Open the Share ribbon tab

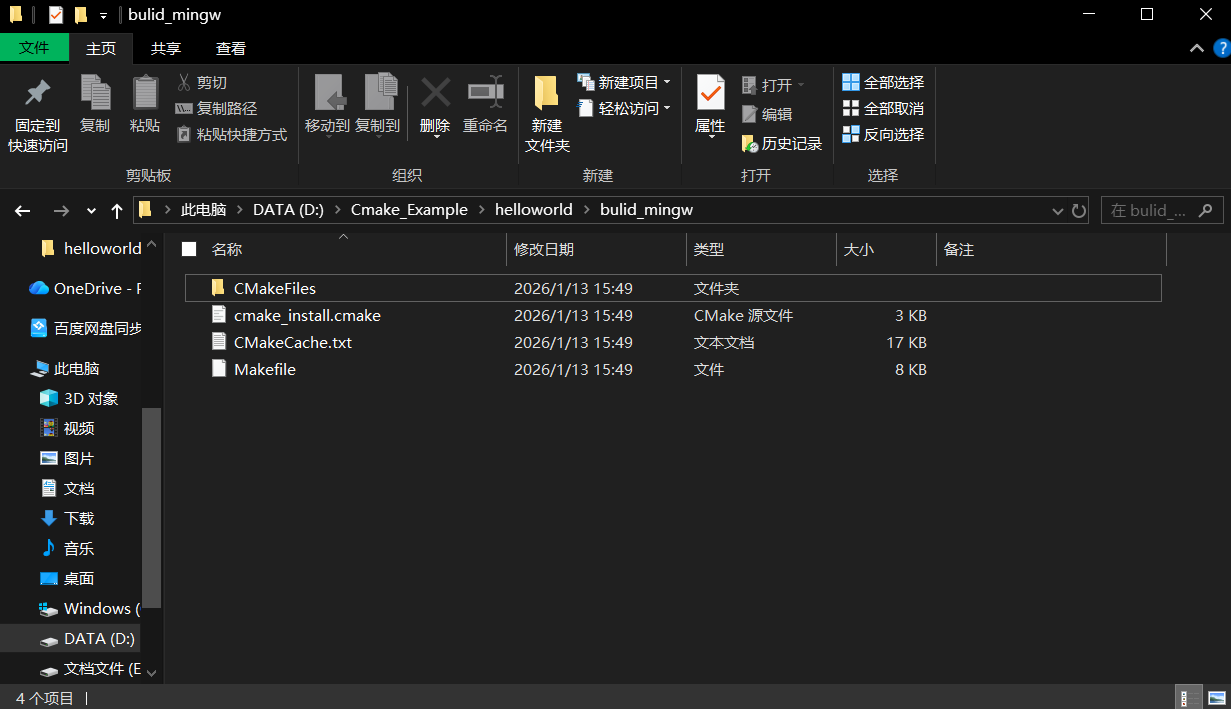(166, 48)
